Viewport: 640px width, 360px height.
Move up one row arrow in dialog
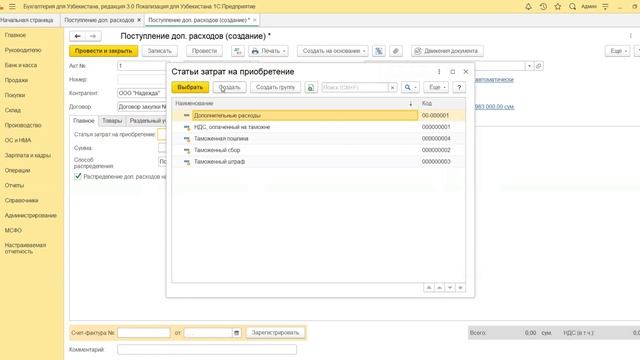pos(439,288)
